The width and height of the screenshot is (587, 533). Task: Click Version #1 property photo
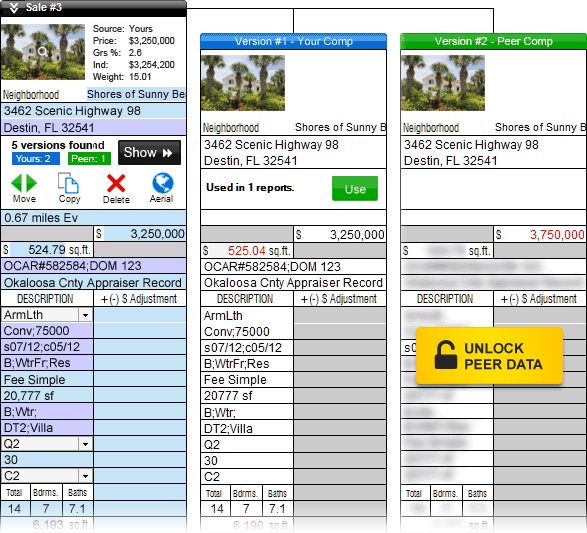click(x=243, y=83)
